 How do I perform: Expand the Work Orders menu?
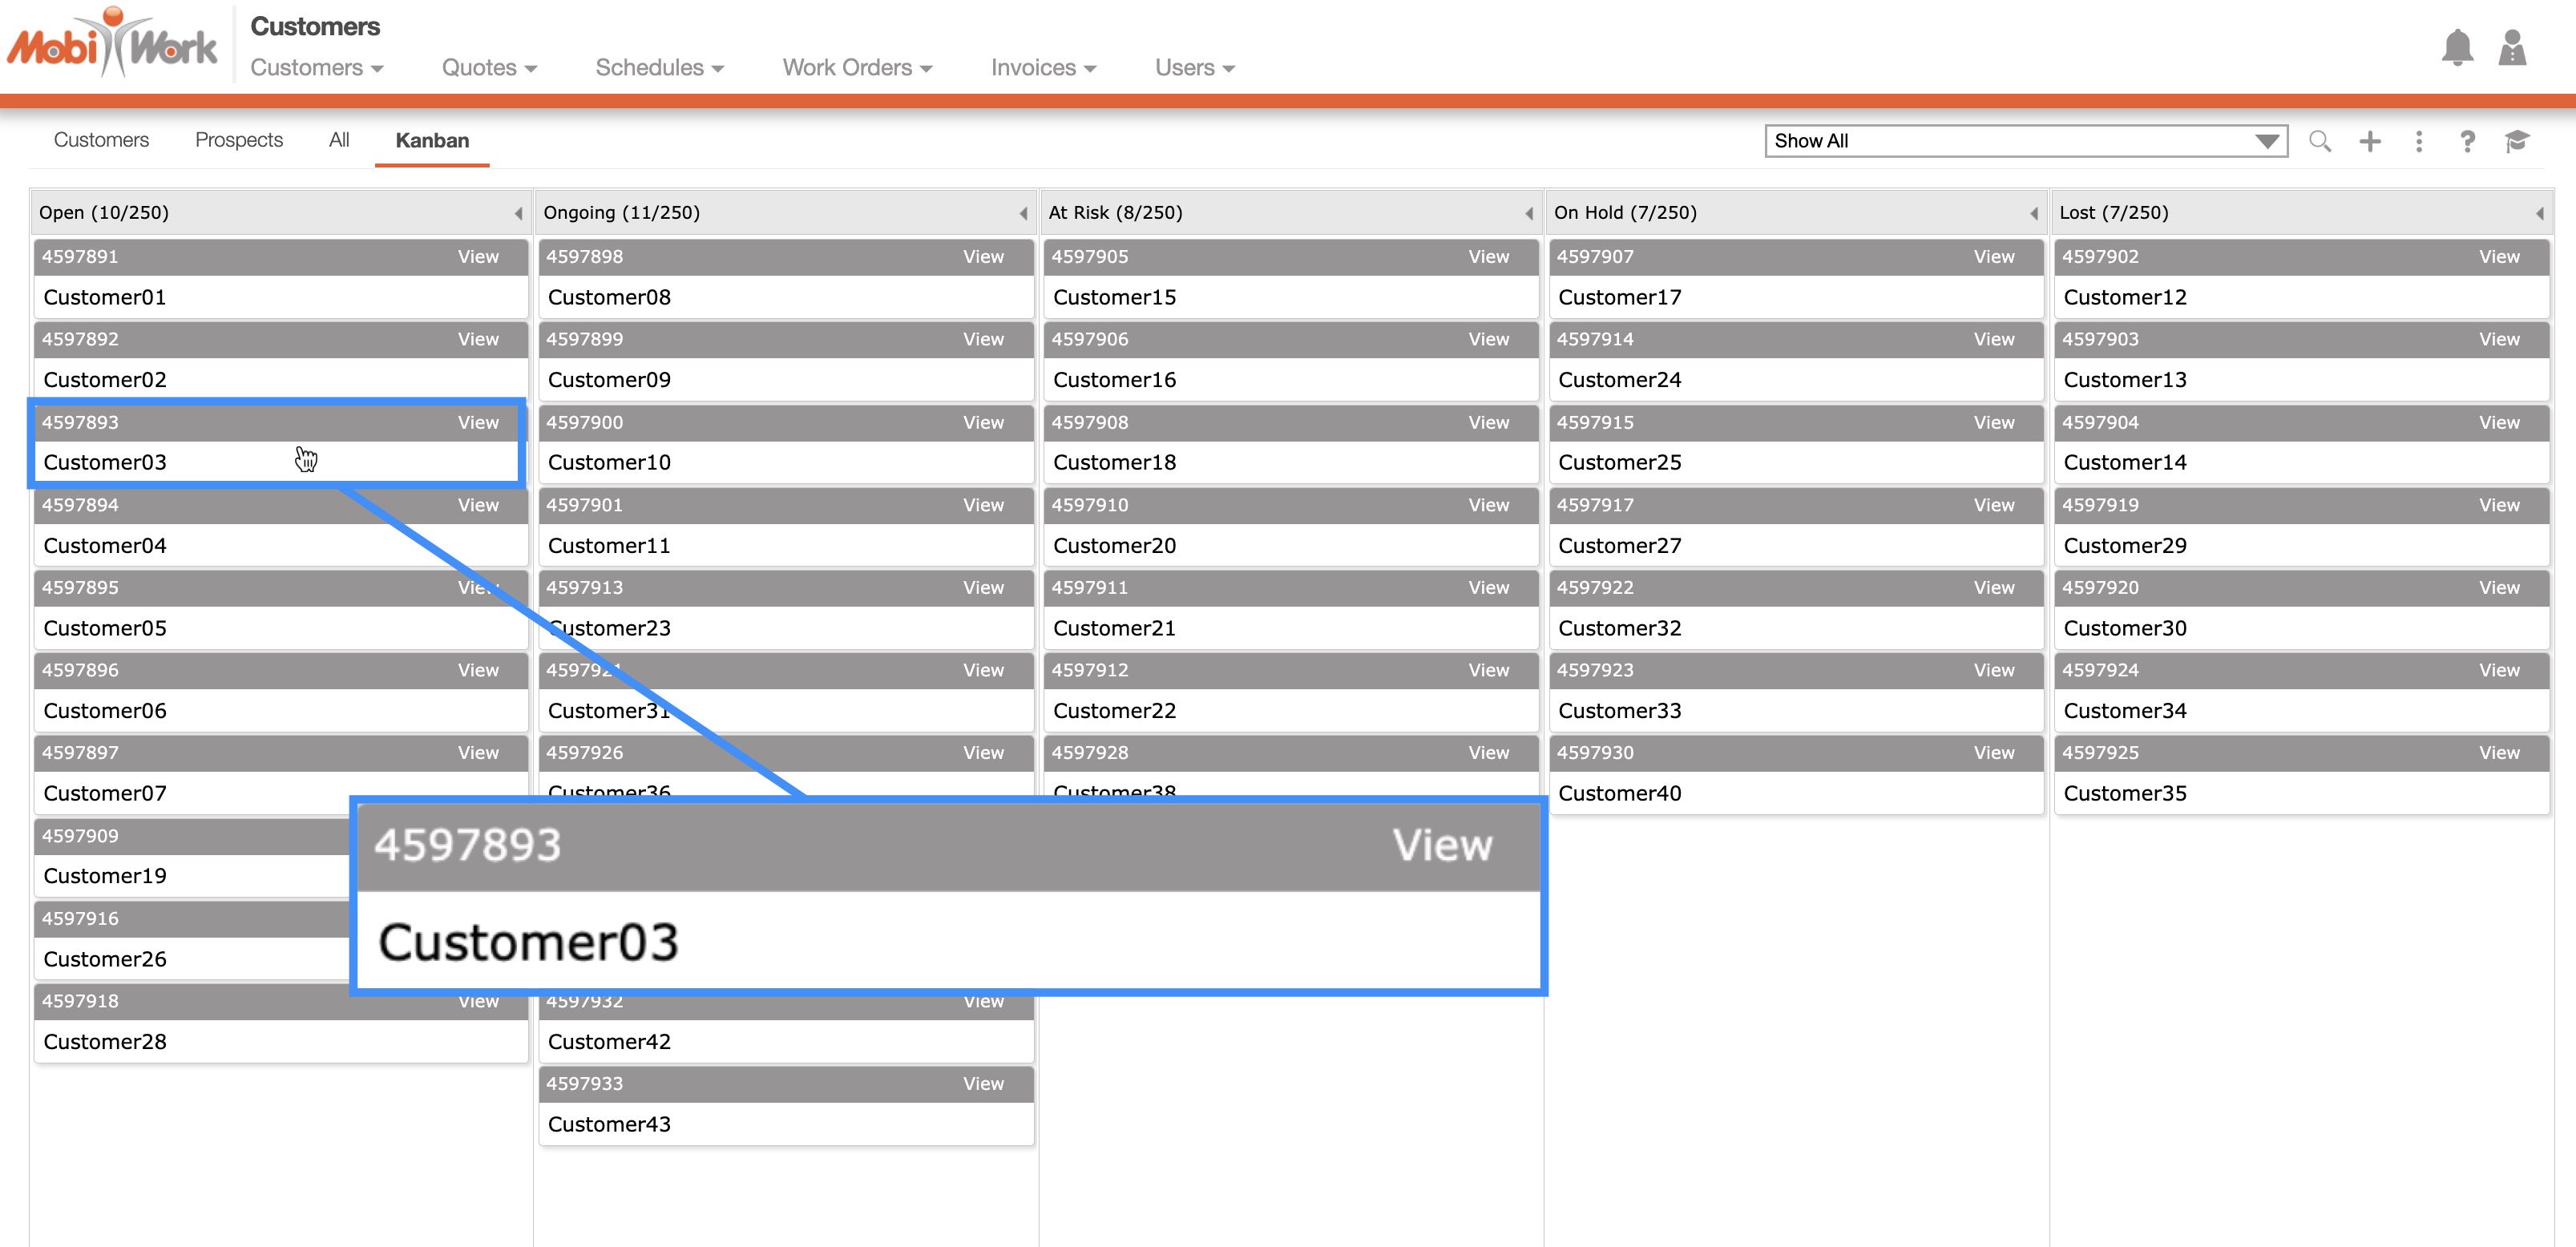(x=856, y=68)
